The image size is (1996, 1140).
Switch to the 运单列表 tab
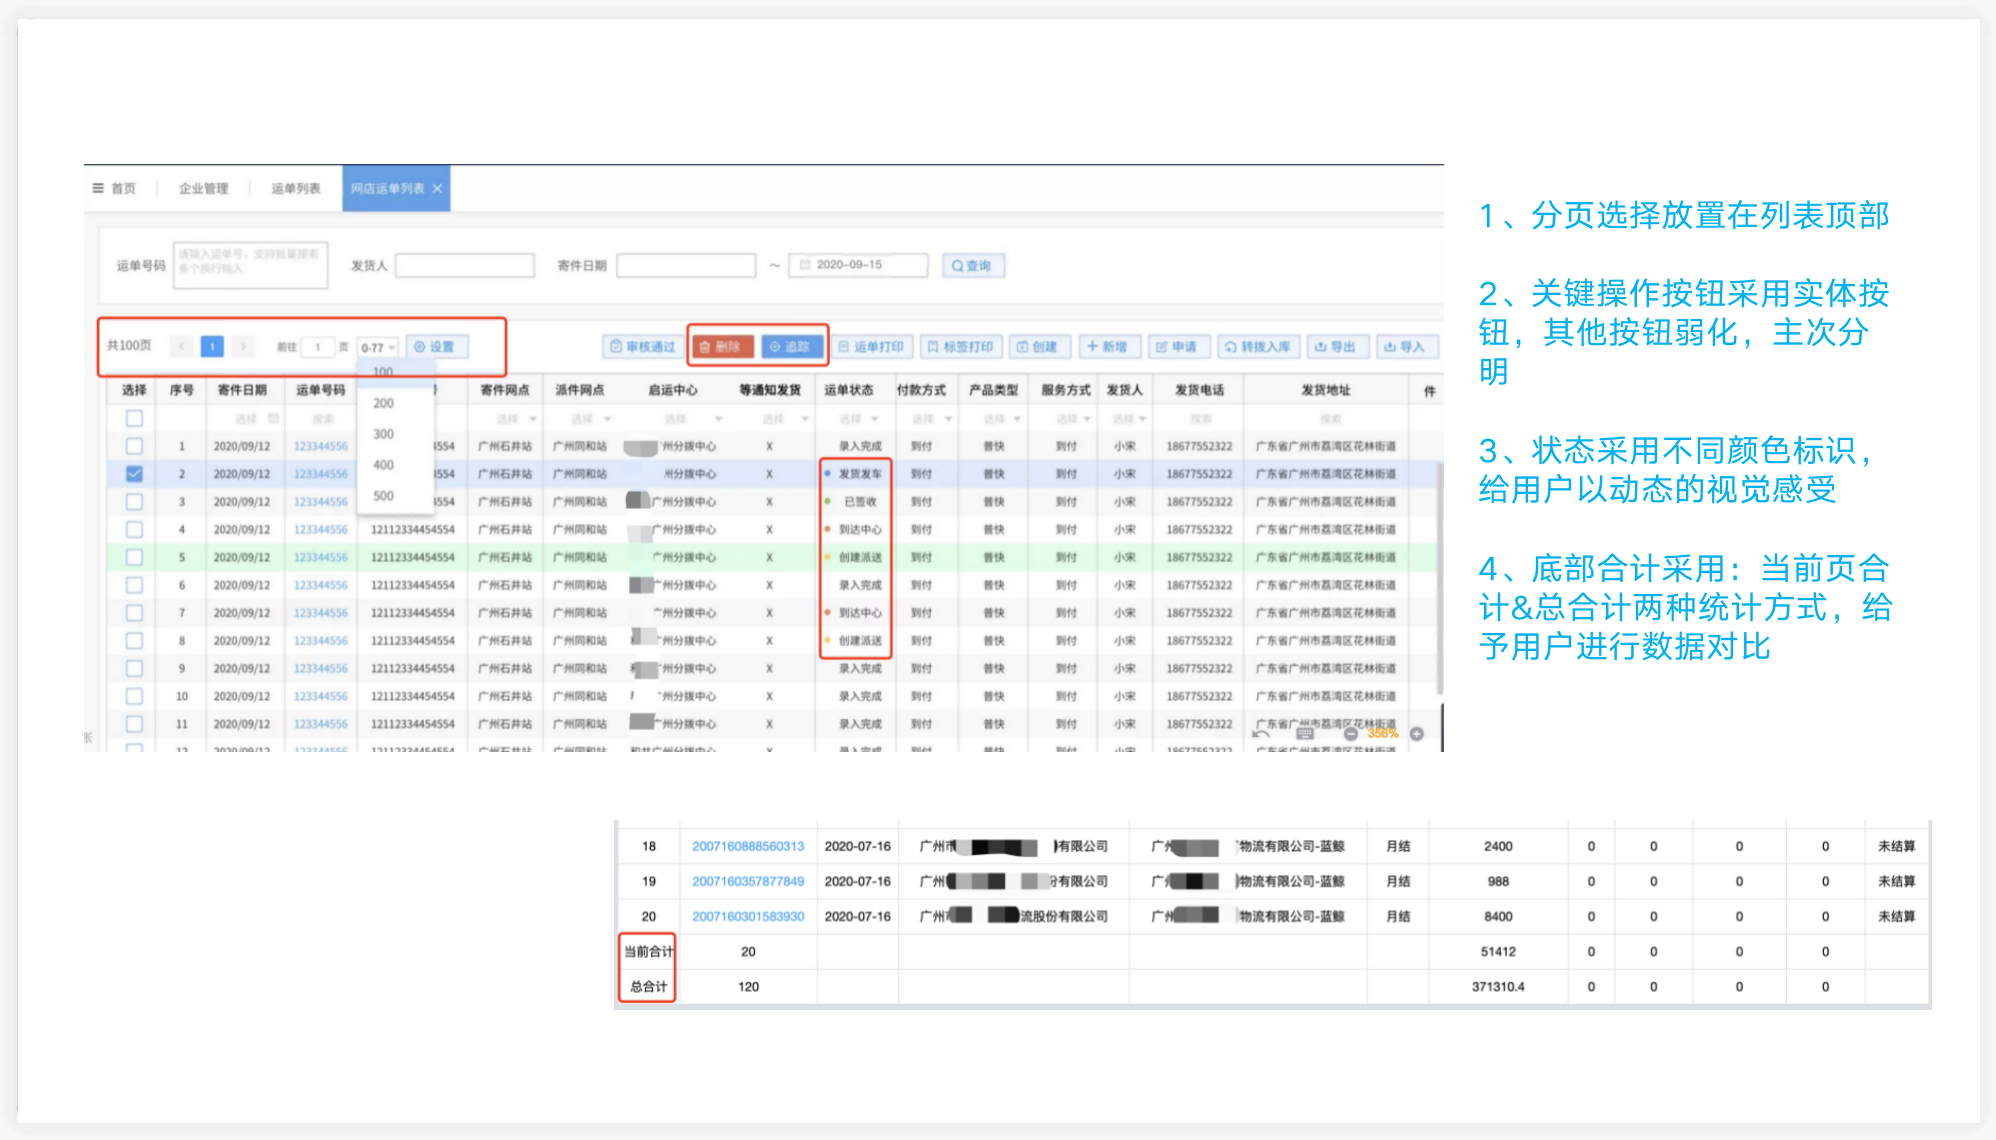[296, 188]
